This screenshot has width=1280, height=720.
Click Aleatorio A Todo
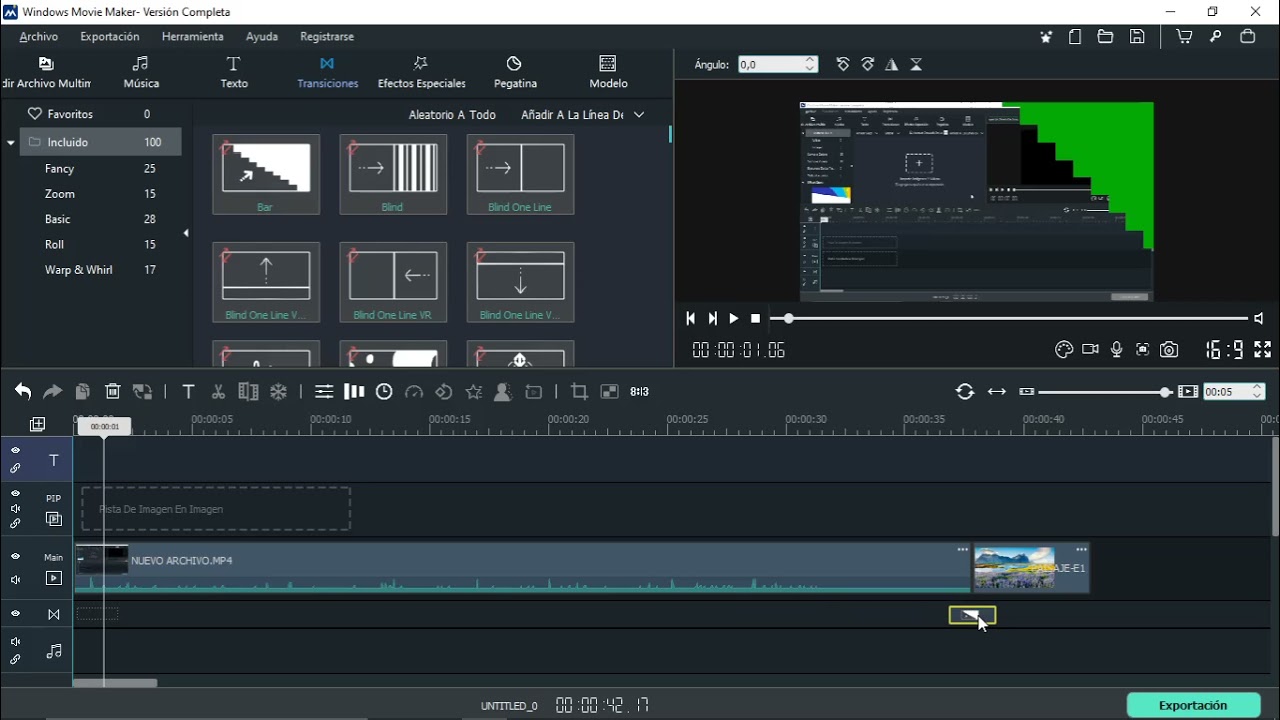point(452,115)
